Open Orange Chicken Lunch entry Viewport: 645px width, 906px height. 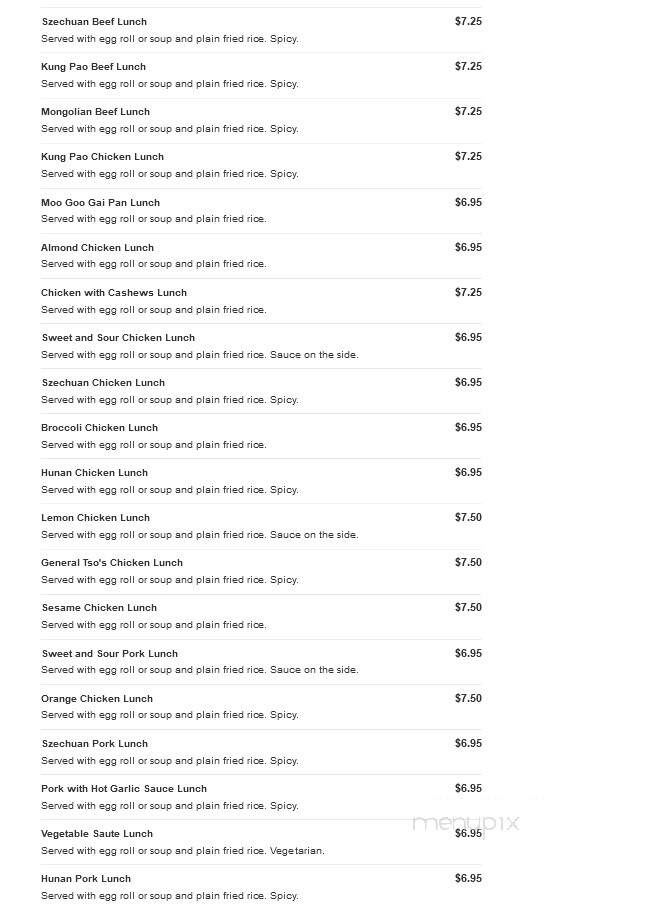(x=97, y=699)
